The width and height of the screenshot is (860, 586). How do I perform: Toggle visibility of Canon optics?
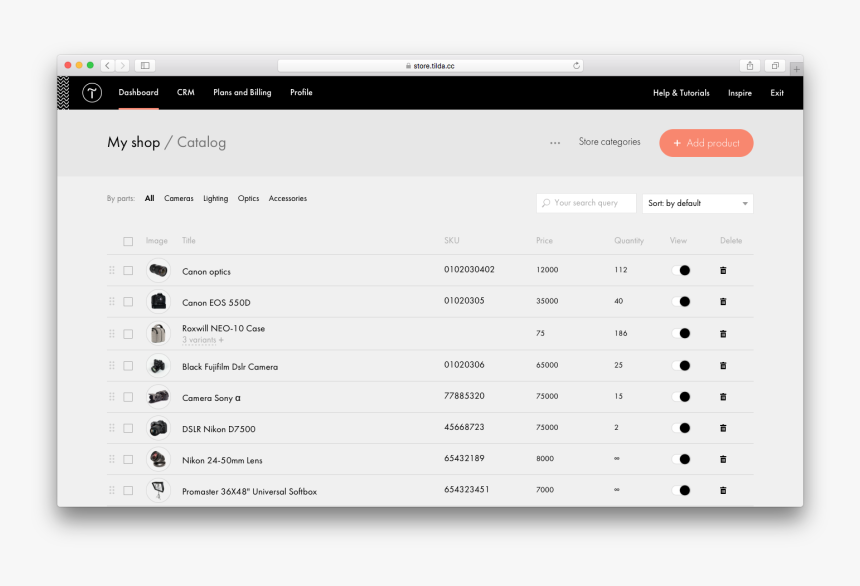(x=681, y=270)
